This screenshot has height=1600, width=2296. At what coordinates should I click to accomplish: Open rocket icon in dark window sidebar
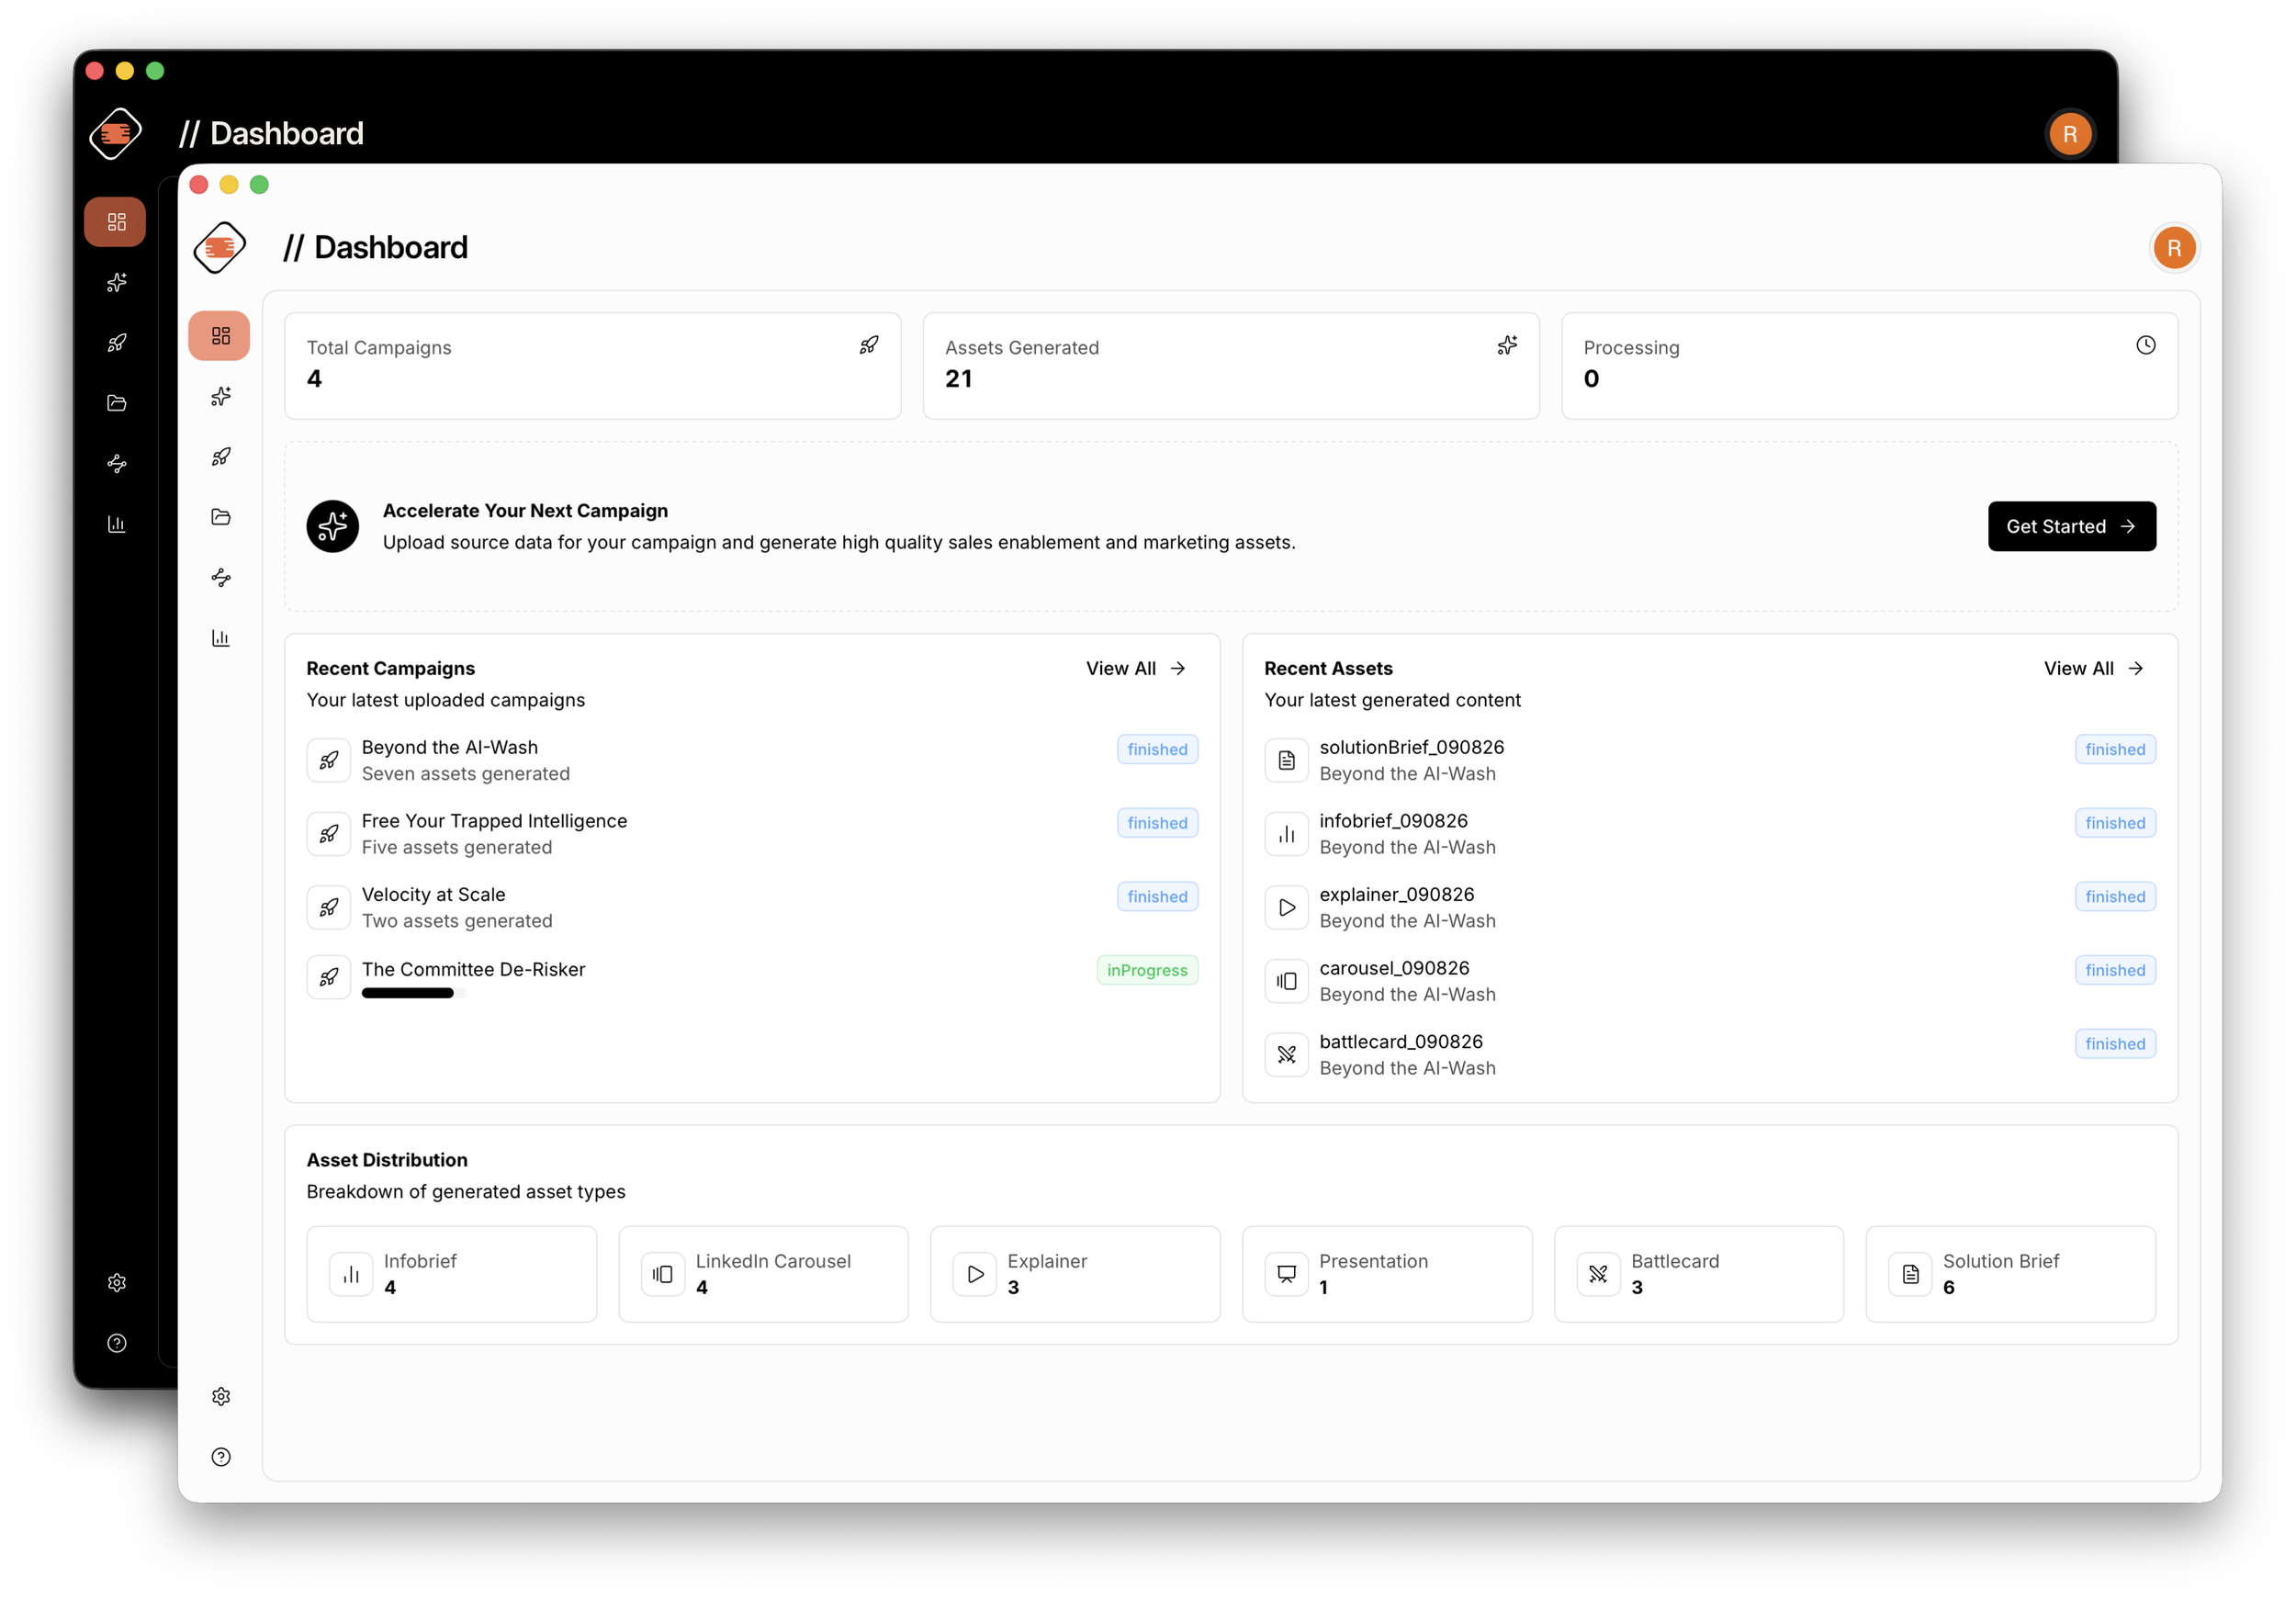tap(117, 343)
